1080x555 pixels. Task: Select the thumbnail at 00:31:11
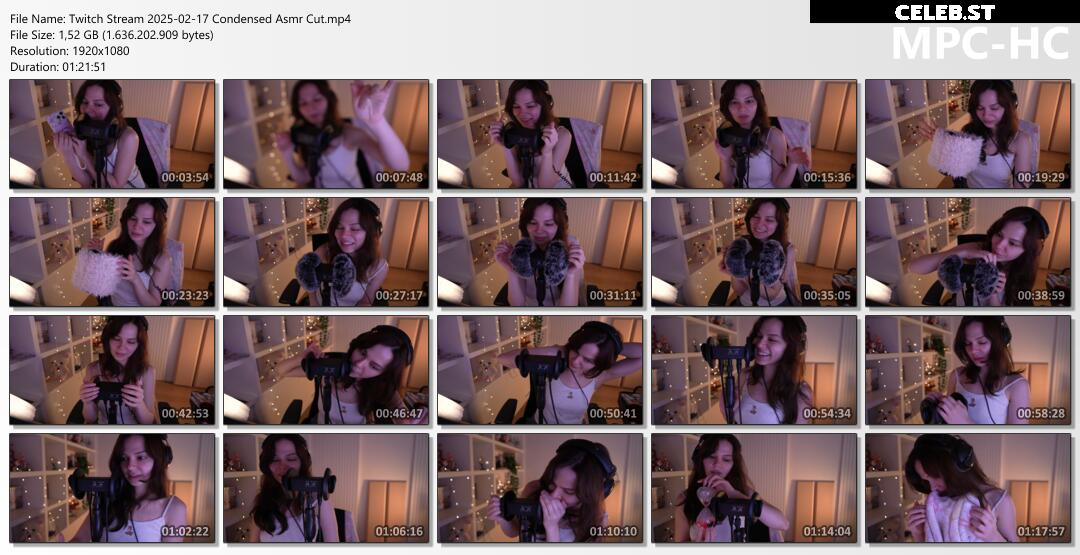click(540, 252)
